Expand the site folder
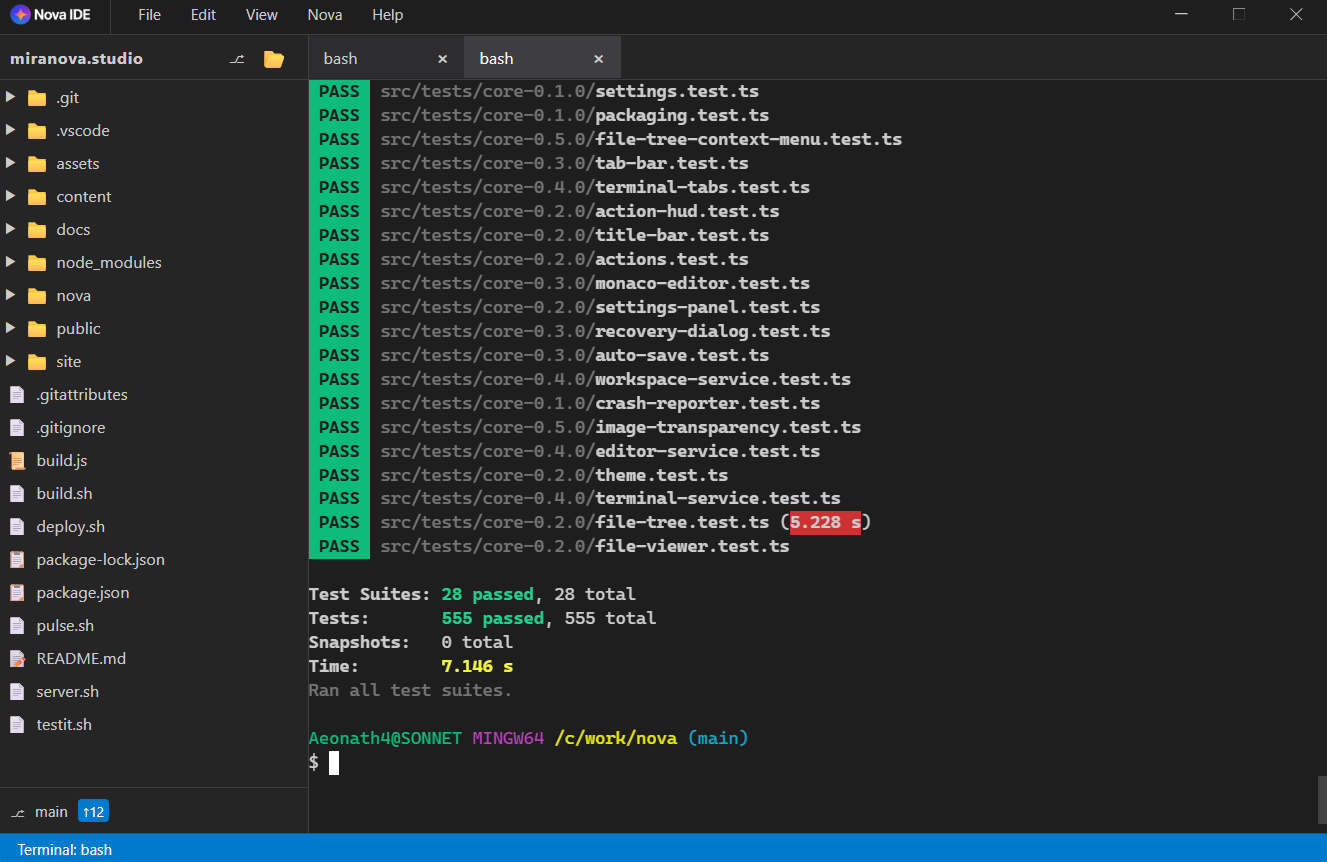Image resolution: width=1327 pixels, height=862 pixels. tap(11, 361)
